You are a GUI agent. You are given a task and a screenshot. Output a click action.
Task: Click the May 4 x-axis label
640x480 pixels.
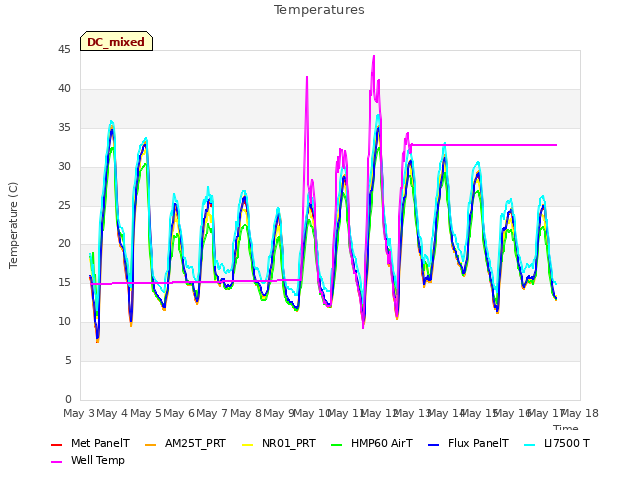112,413
